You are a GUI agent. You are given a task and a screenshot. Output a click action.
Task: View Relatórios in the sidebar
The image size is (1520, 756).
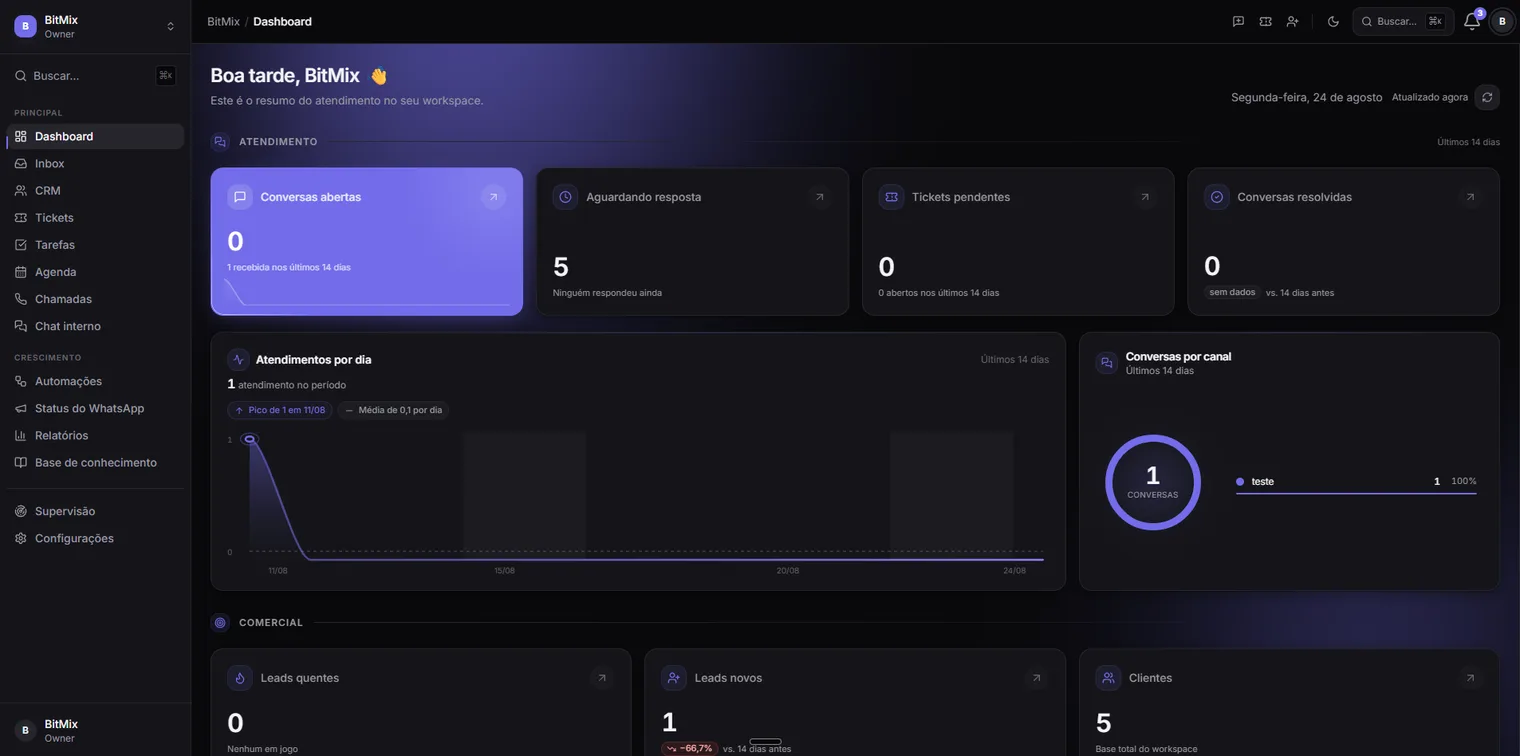[x=95, y=435]
